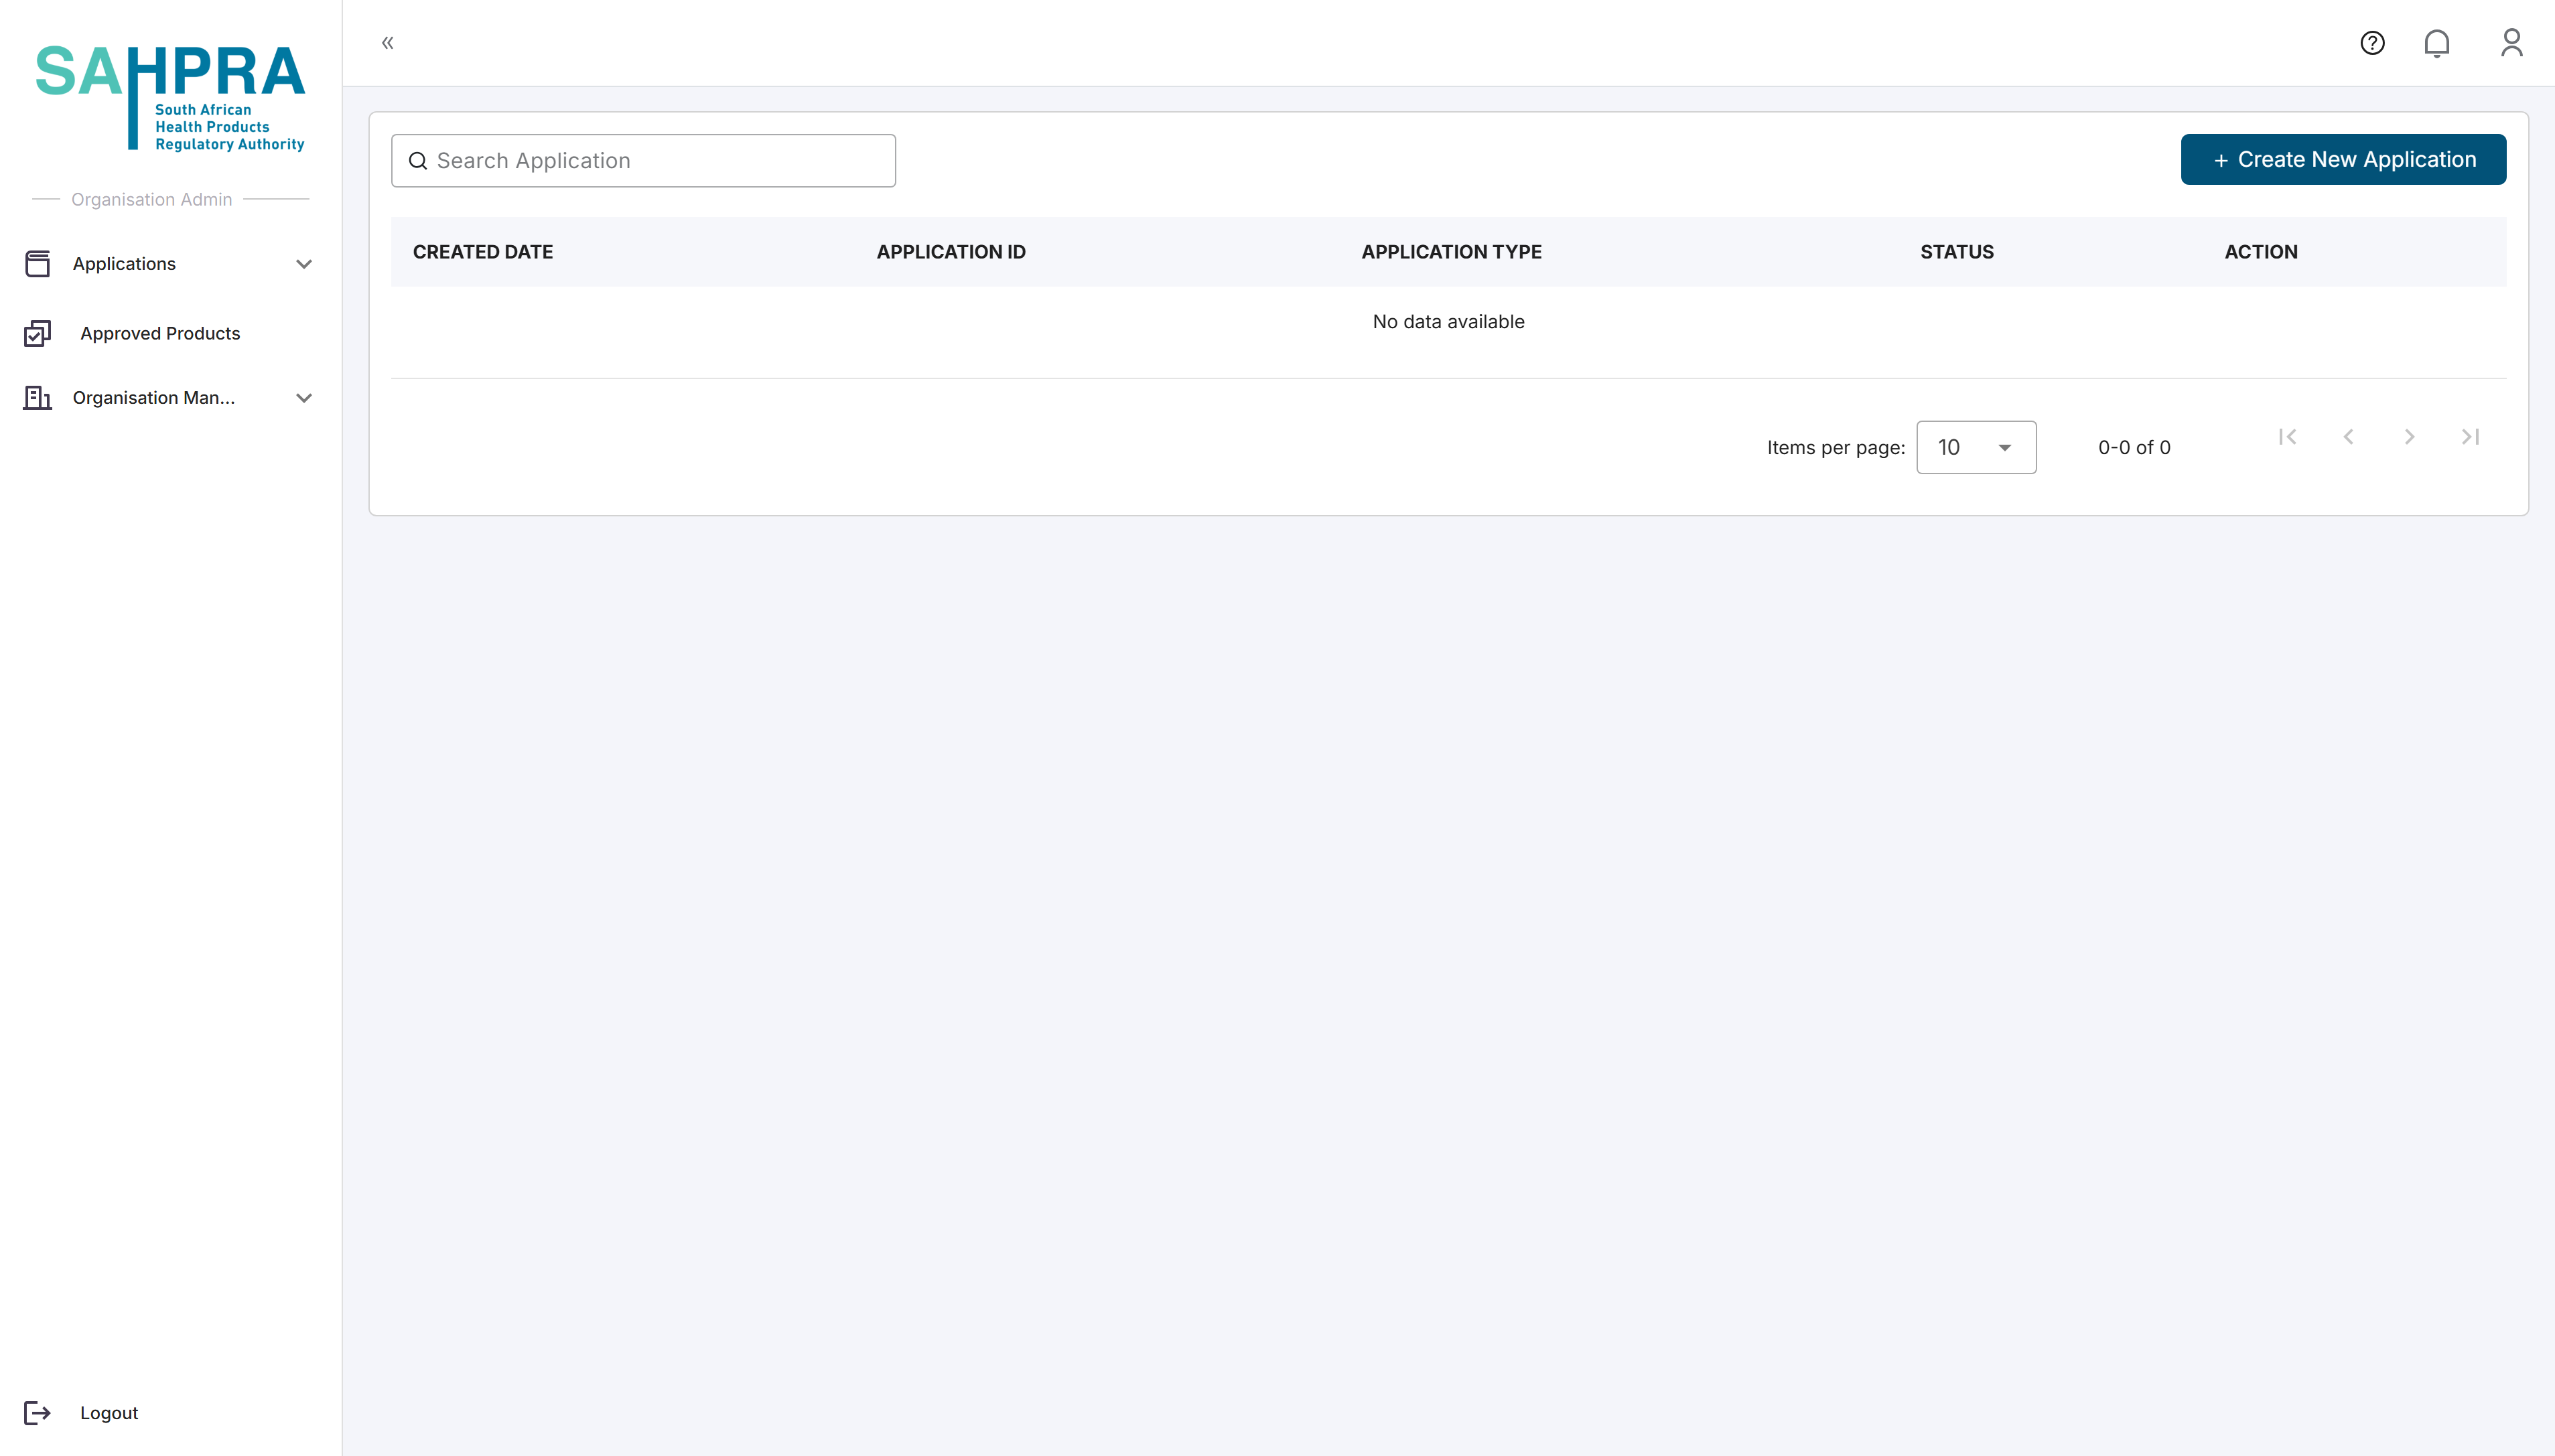Sort by CREATED DATE column header
Screen dimensions: 2555x1456
[x=483, y=252]
